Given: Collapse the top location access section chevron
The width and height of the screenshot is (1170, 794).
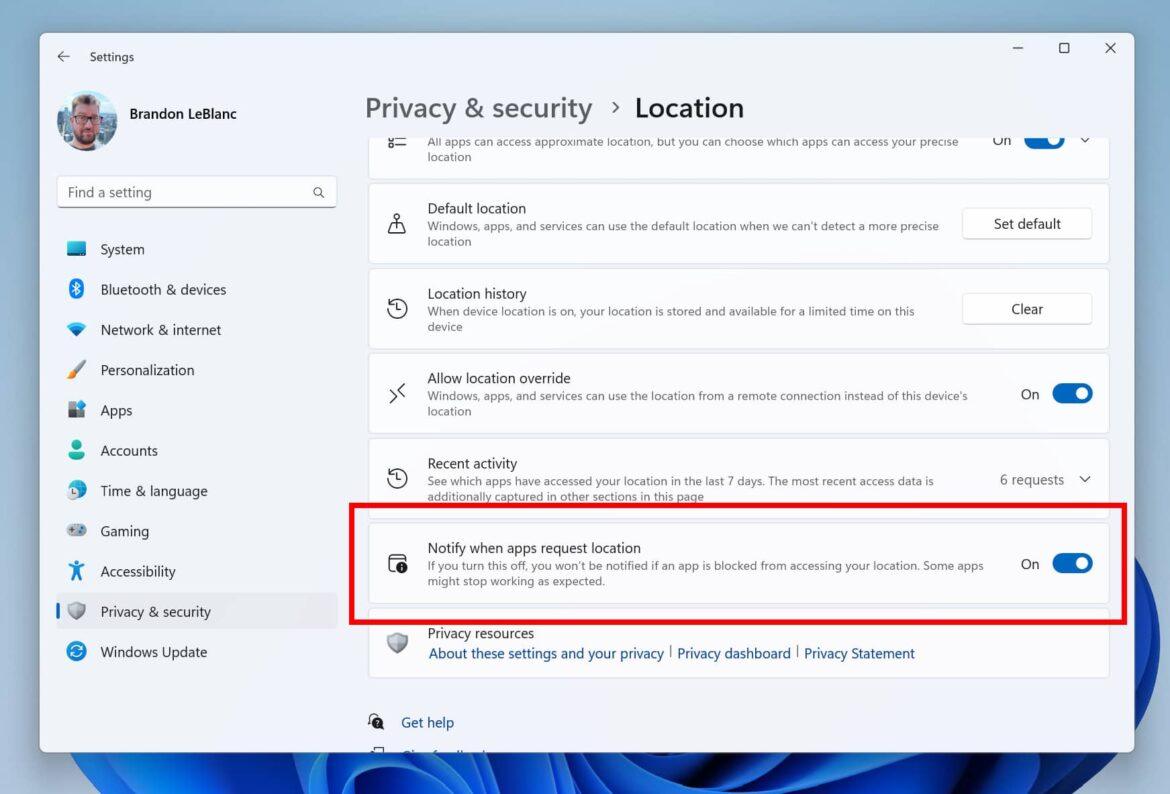Looking at the screenshot, I should [1085, 140].
